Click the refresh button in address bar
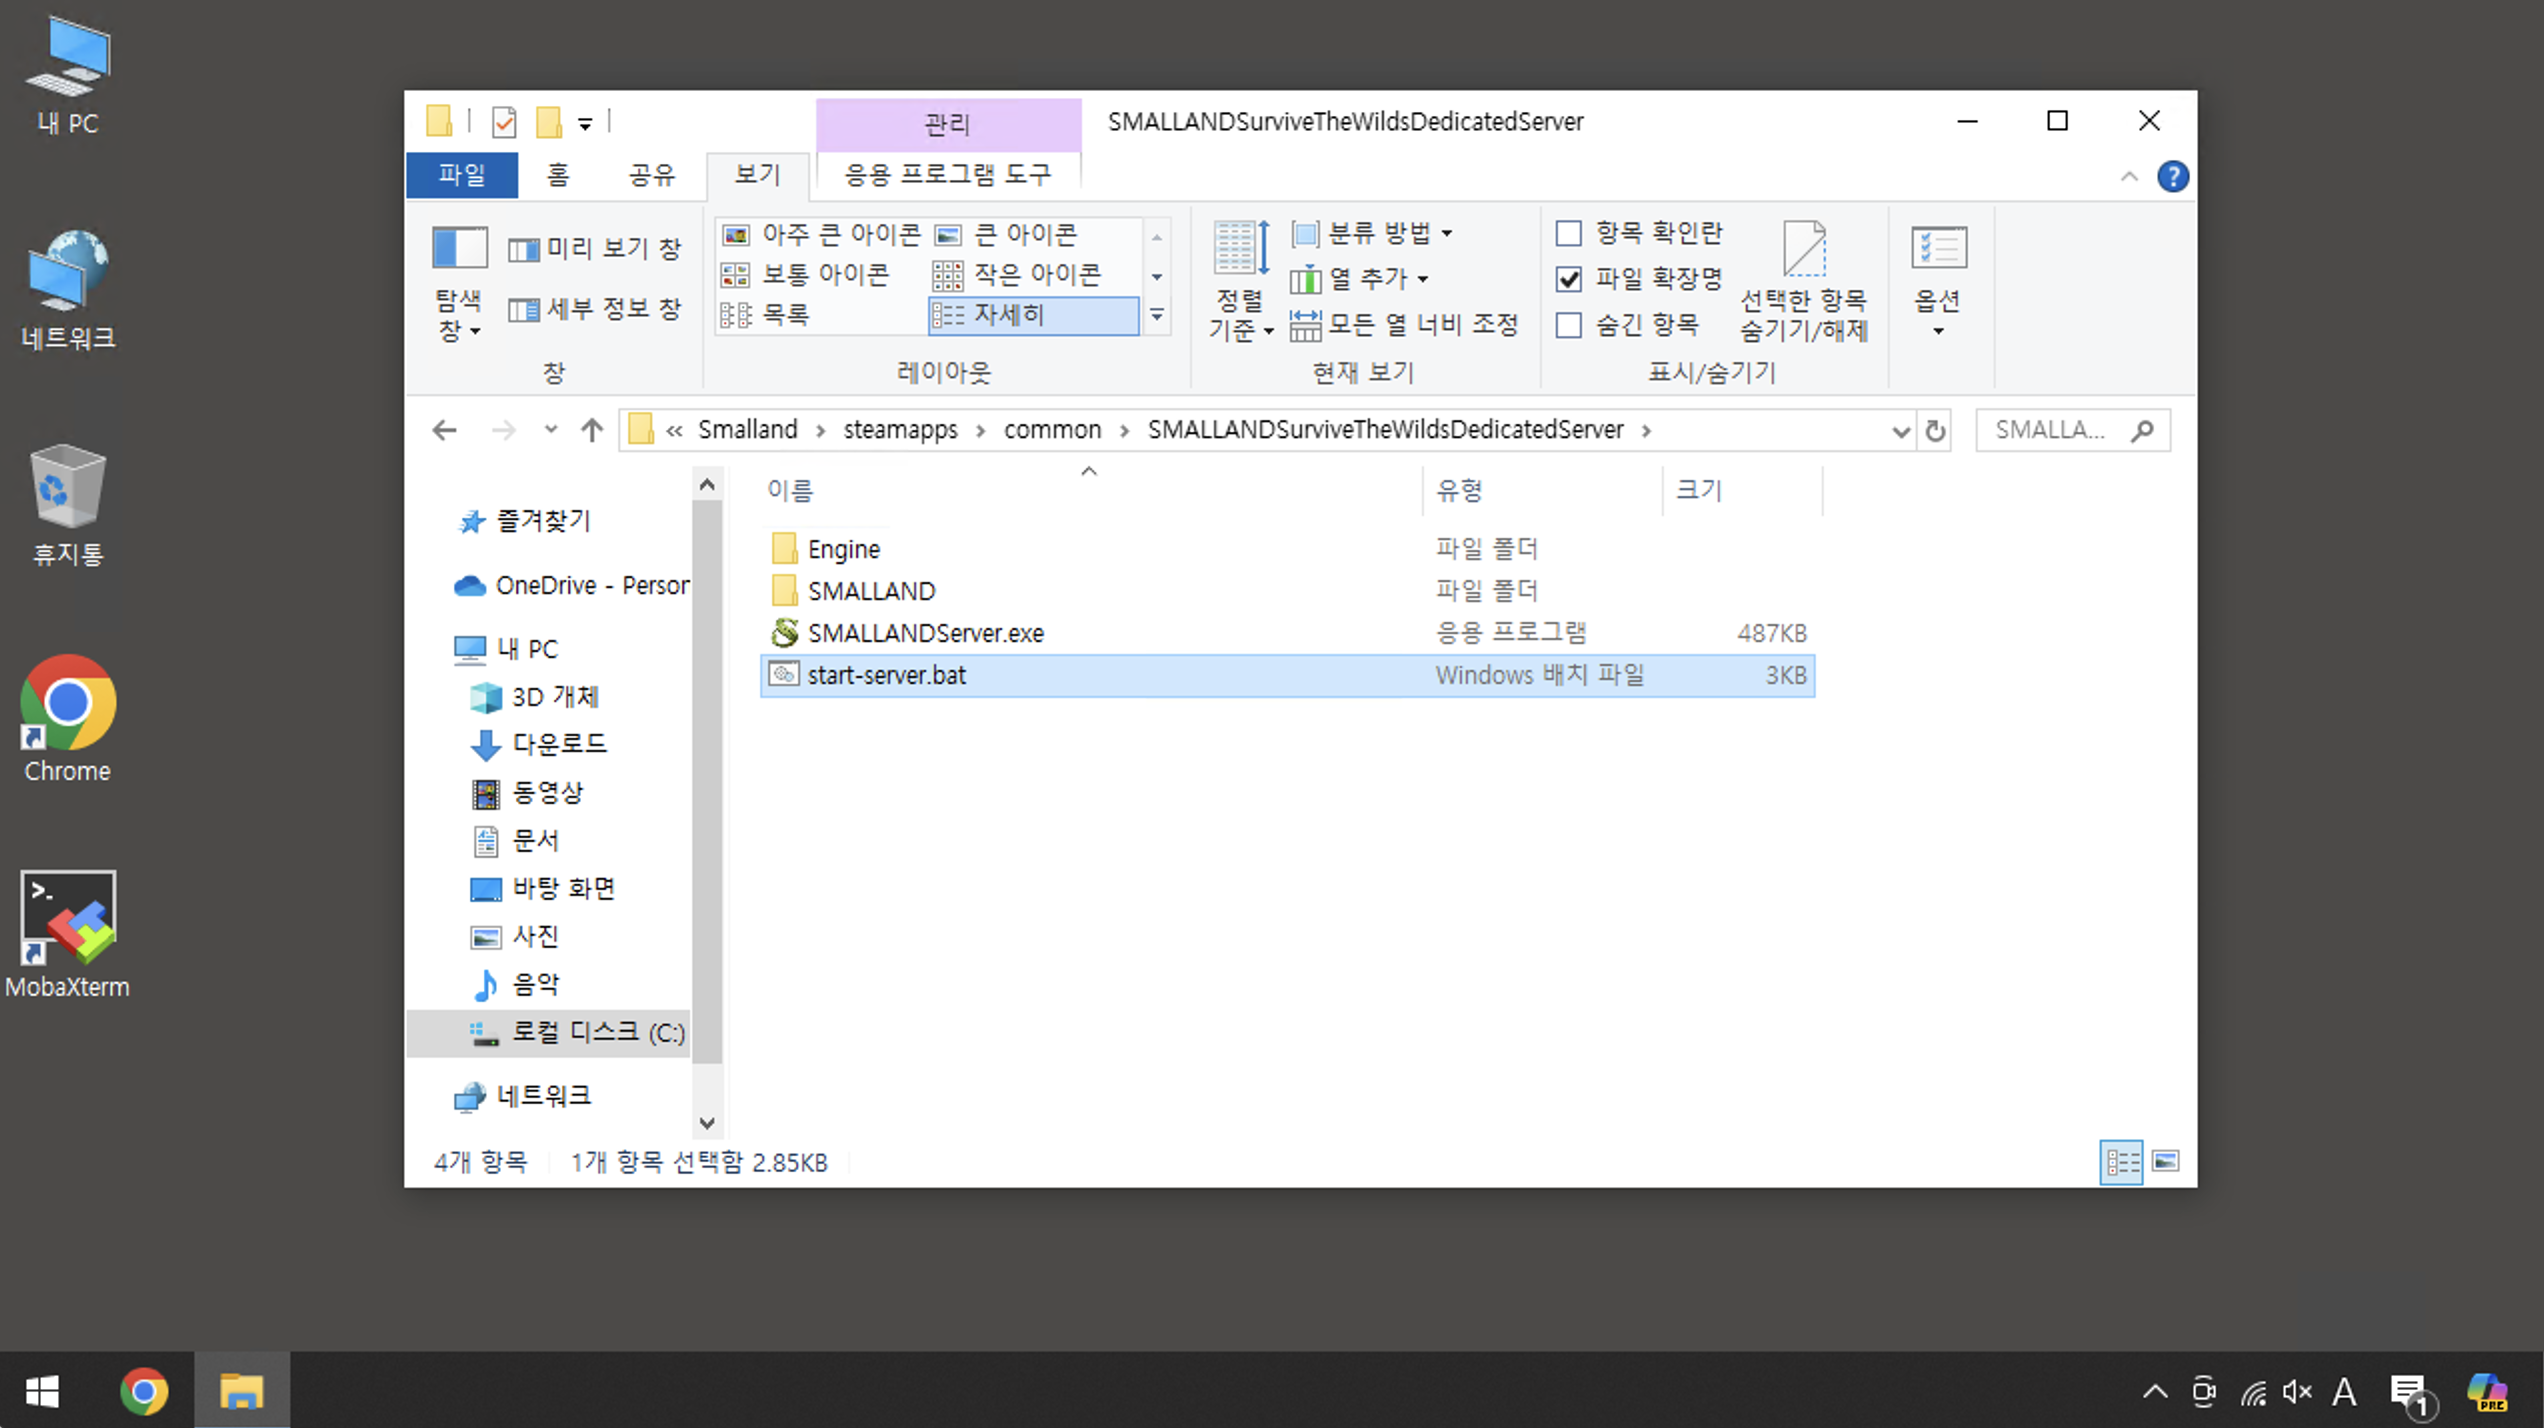This screenshot has width=2544, height=1428. click(x=1935, y=431)
